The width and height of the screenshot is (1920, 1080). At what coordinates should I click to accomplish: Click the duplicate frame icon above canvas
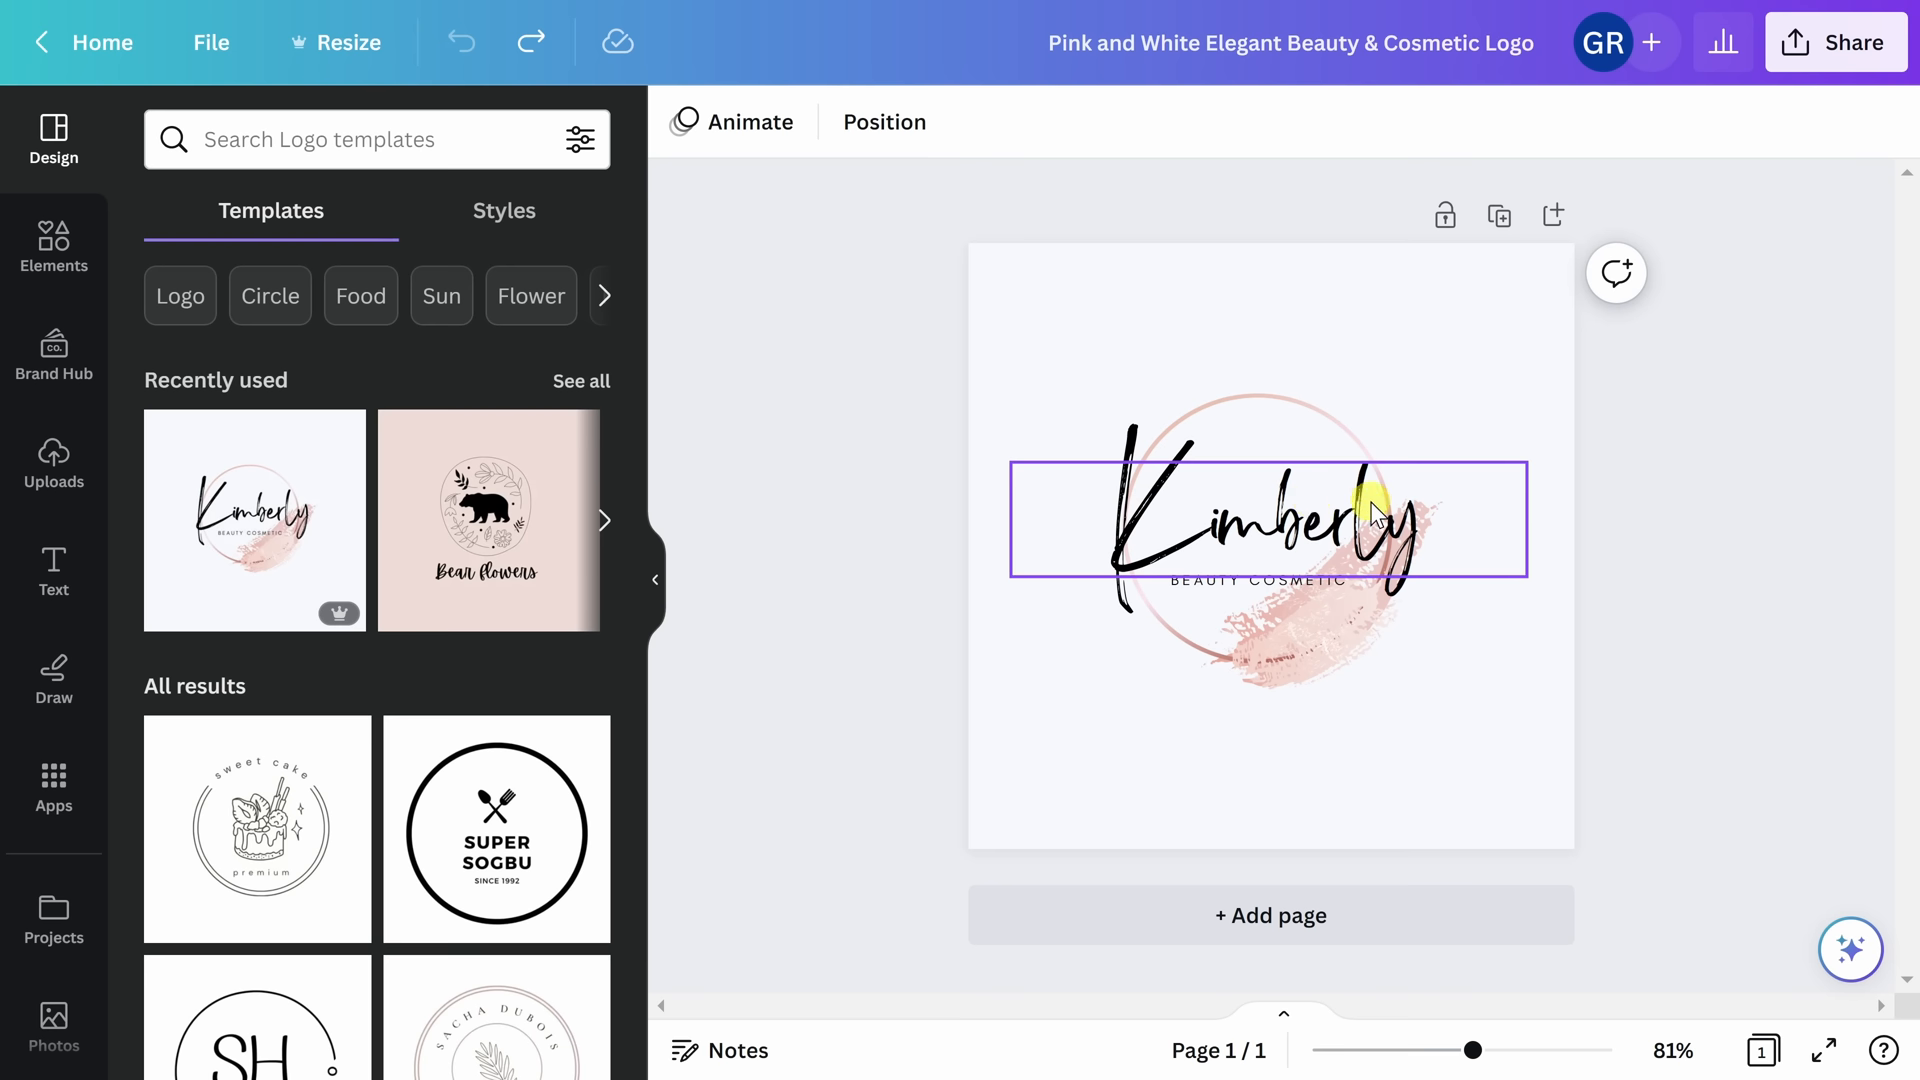pyautogui.click(x=1499, y=216)
